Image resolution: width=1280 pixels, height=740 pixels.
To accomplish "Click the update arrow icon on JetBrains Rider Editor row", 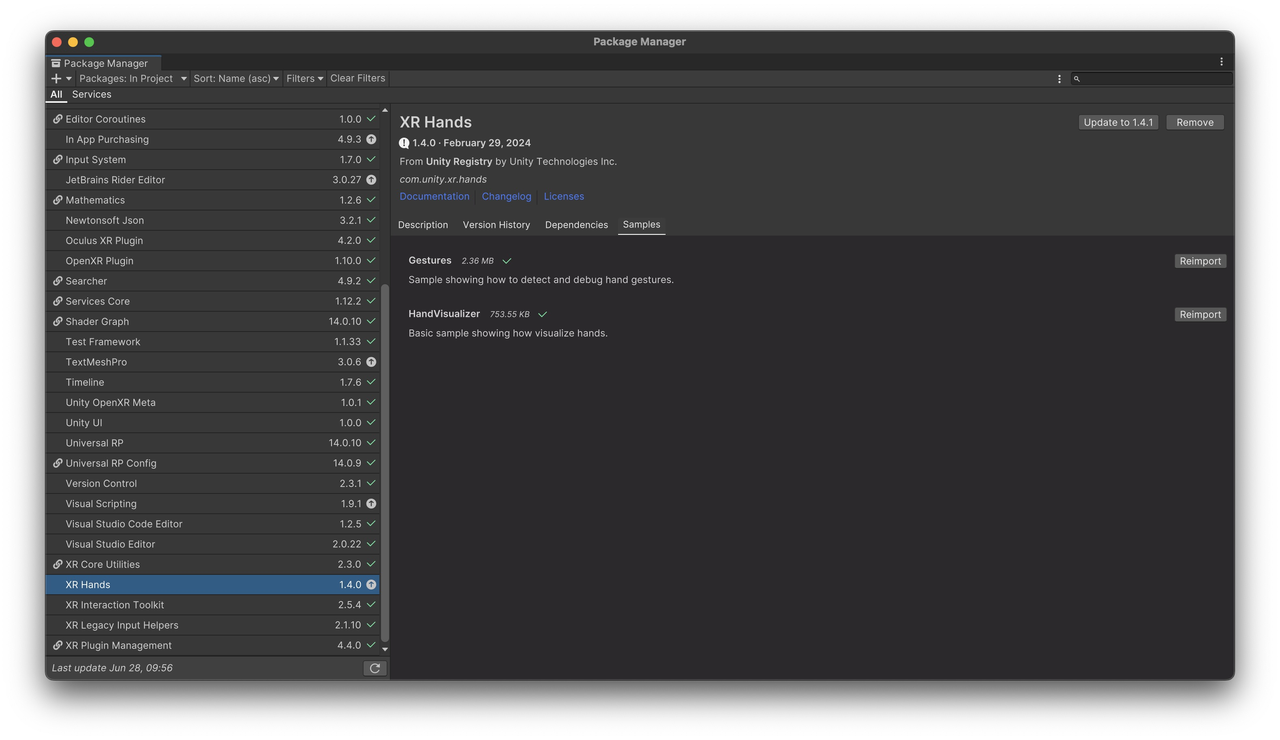I will point(371,180).
